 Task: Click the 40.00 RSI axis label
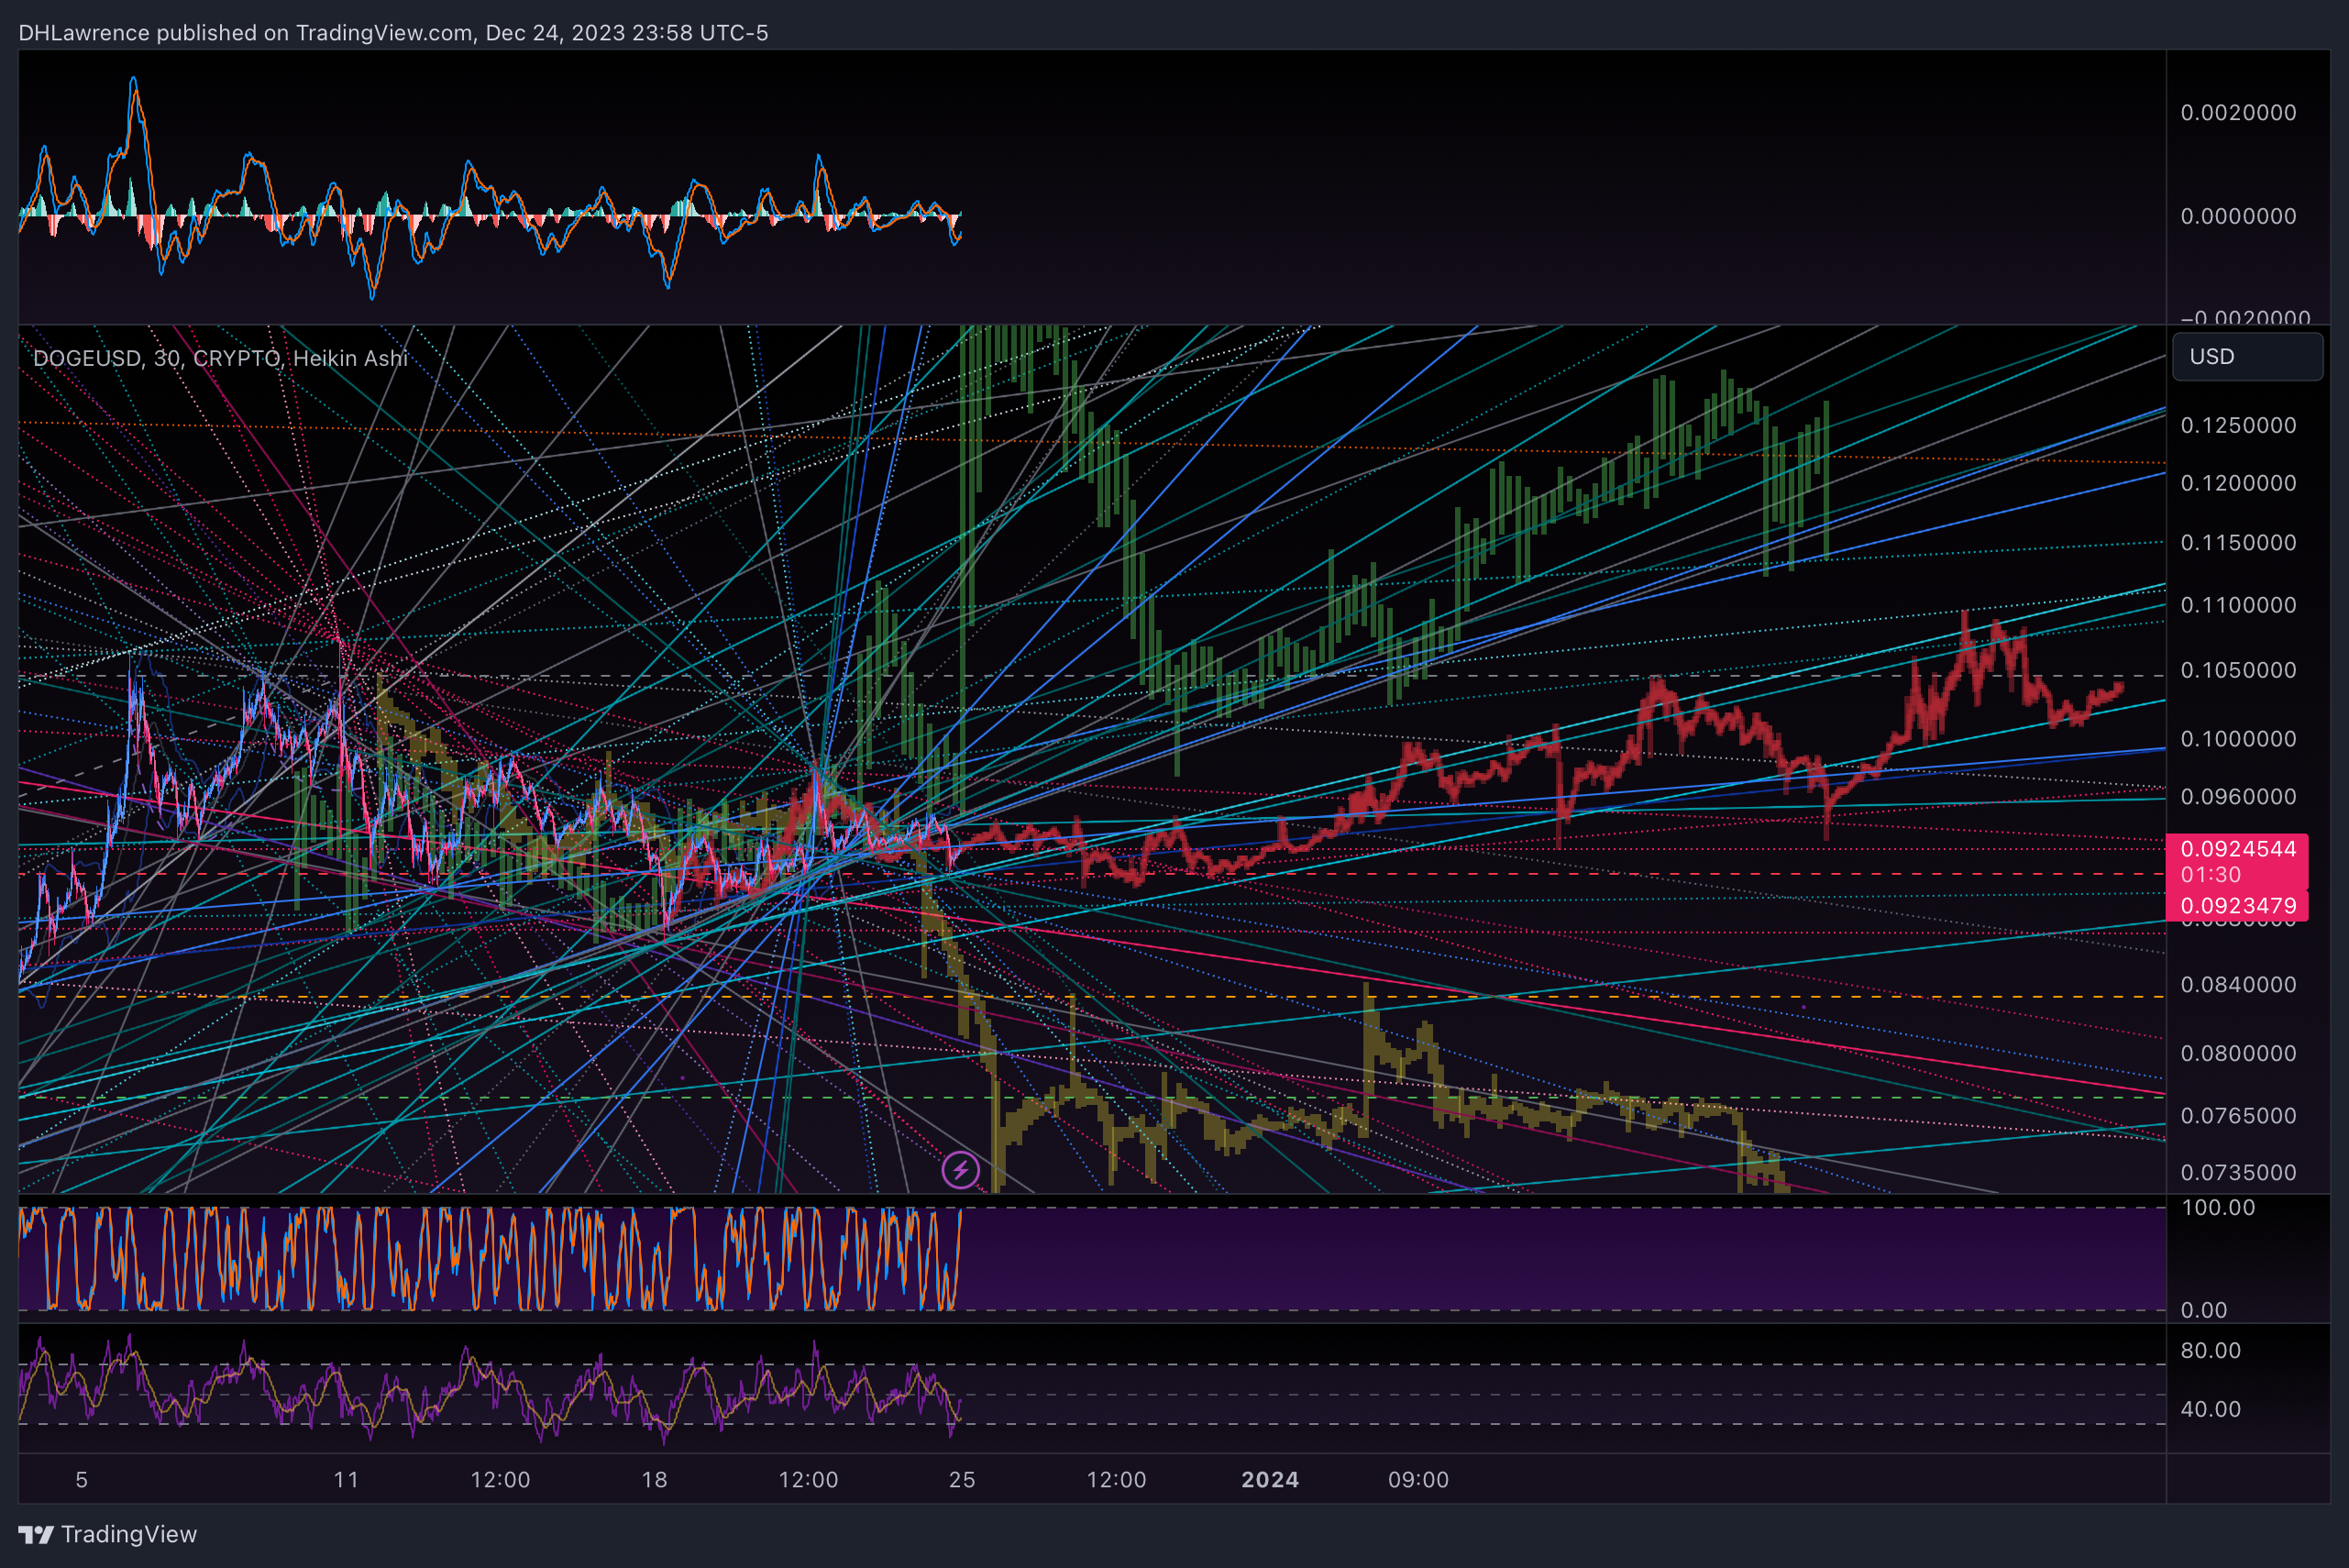click(2211, 1410)
